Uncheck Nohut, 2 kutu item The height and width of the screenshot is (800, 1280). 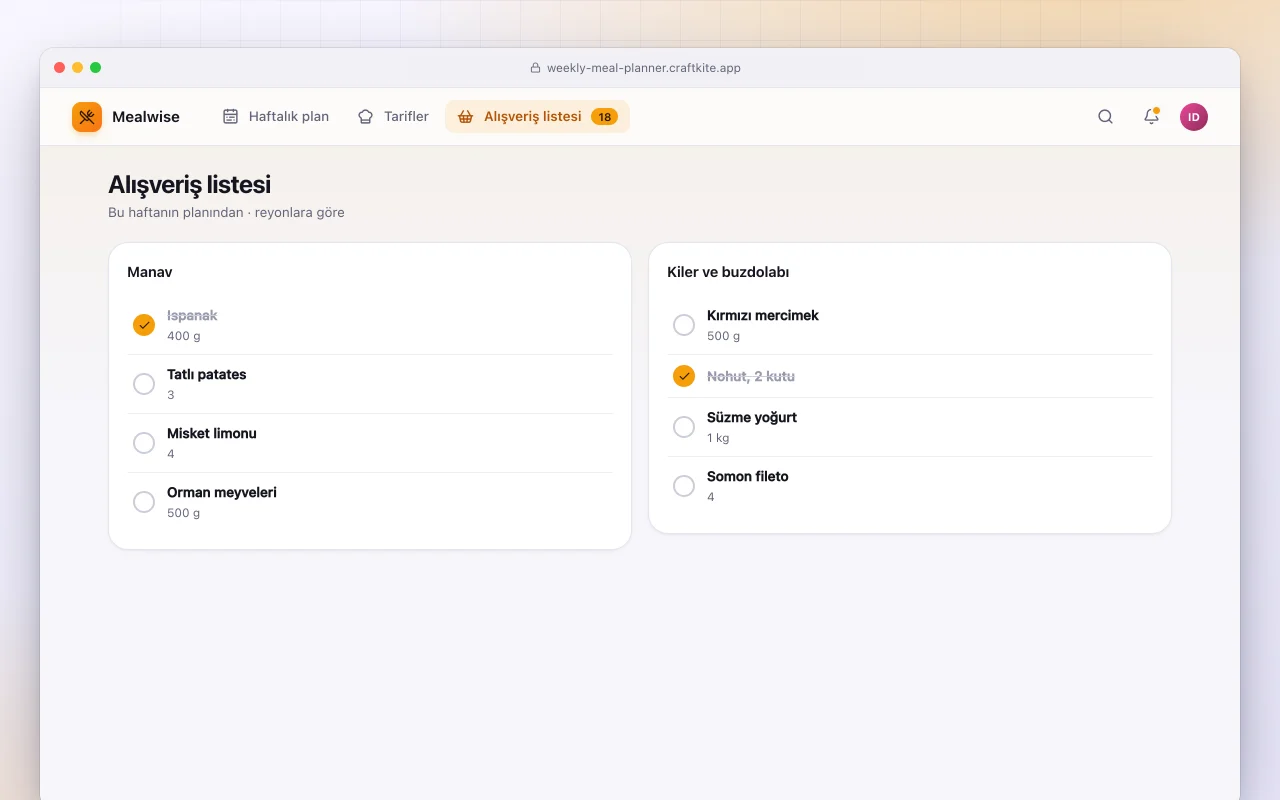click(684, 376)
